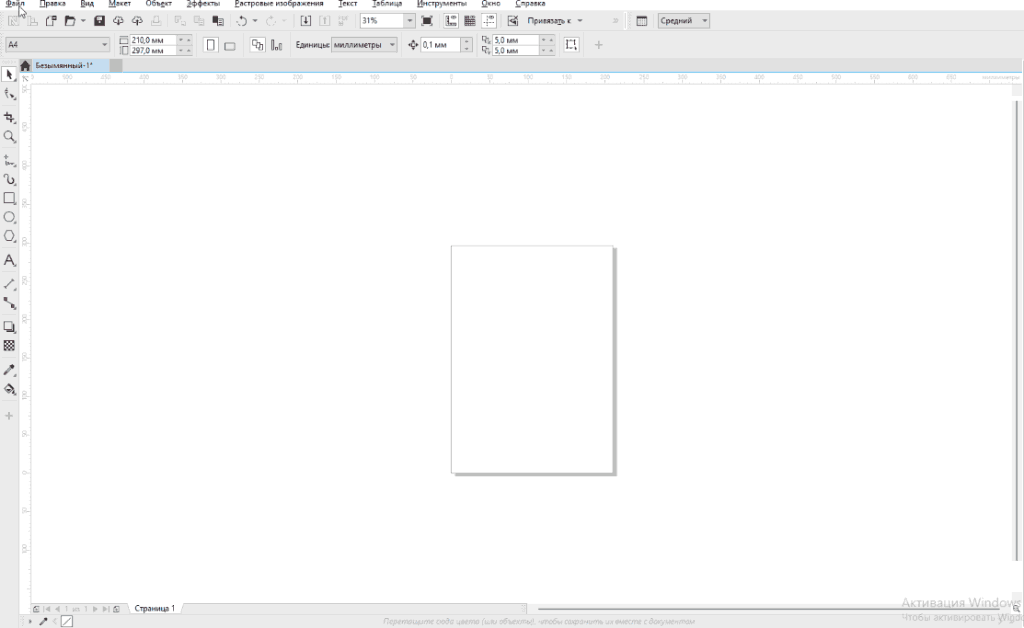Select the Artistic Media tool
The width and height of the screenshot is (1024, 628).
pos(9,180)
